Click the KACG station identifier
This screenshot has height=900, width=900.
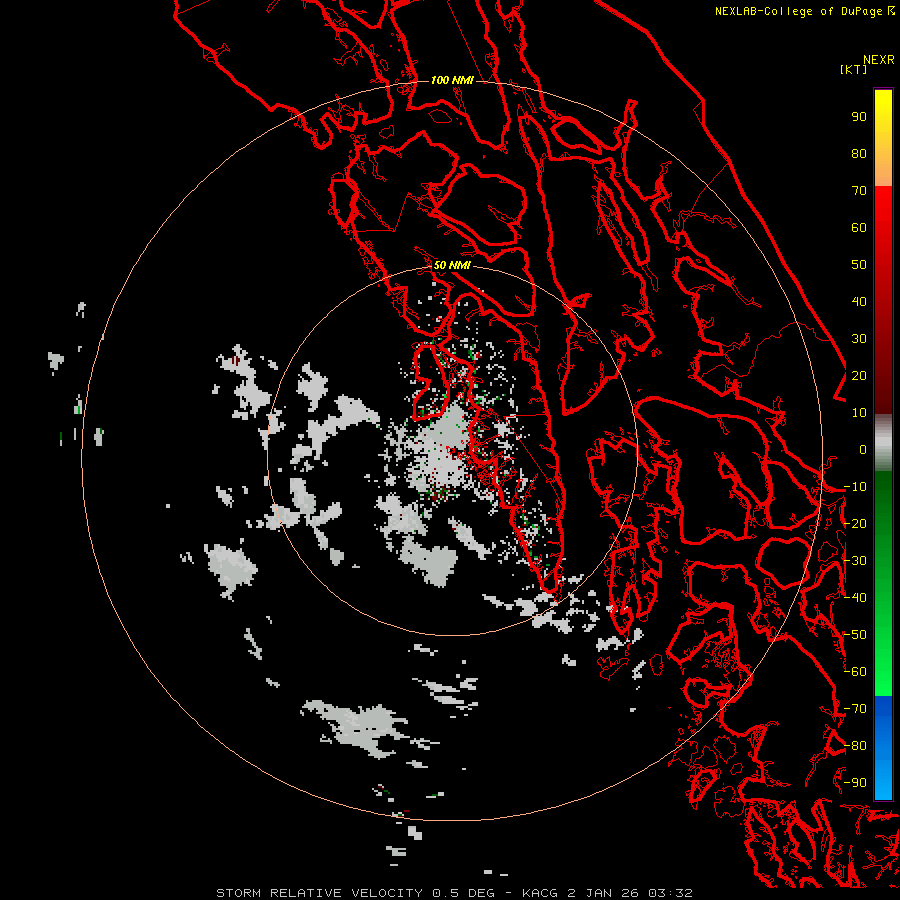(540, 893)
